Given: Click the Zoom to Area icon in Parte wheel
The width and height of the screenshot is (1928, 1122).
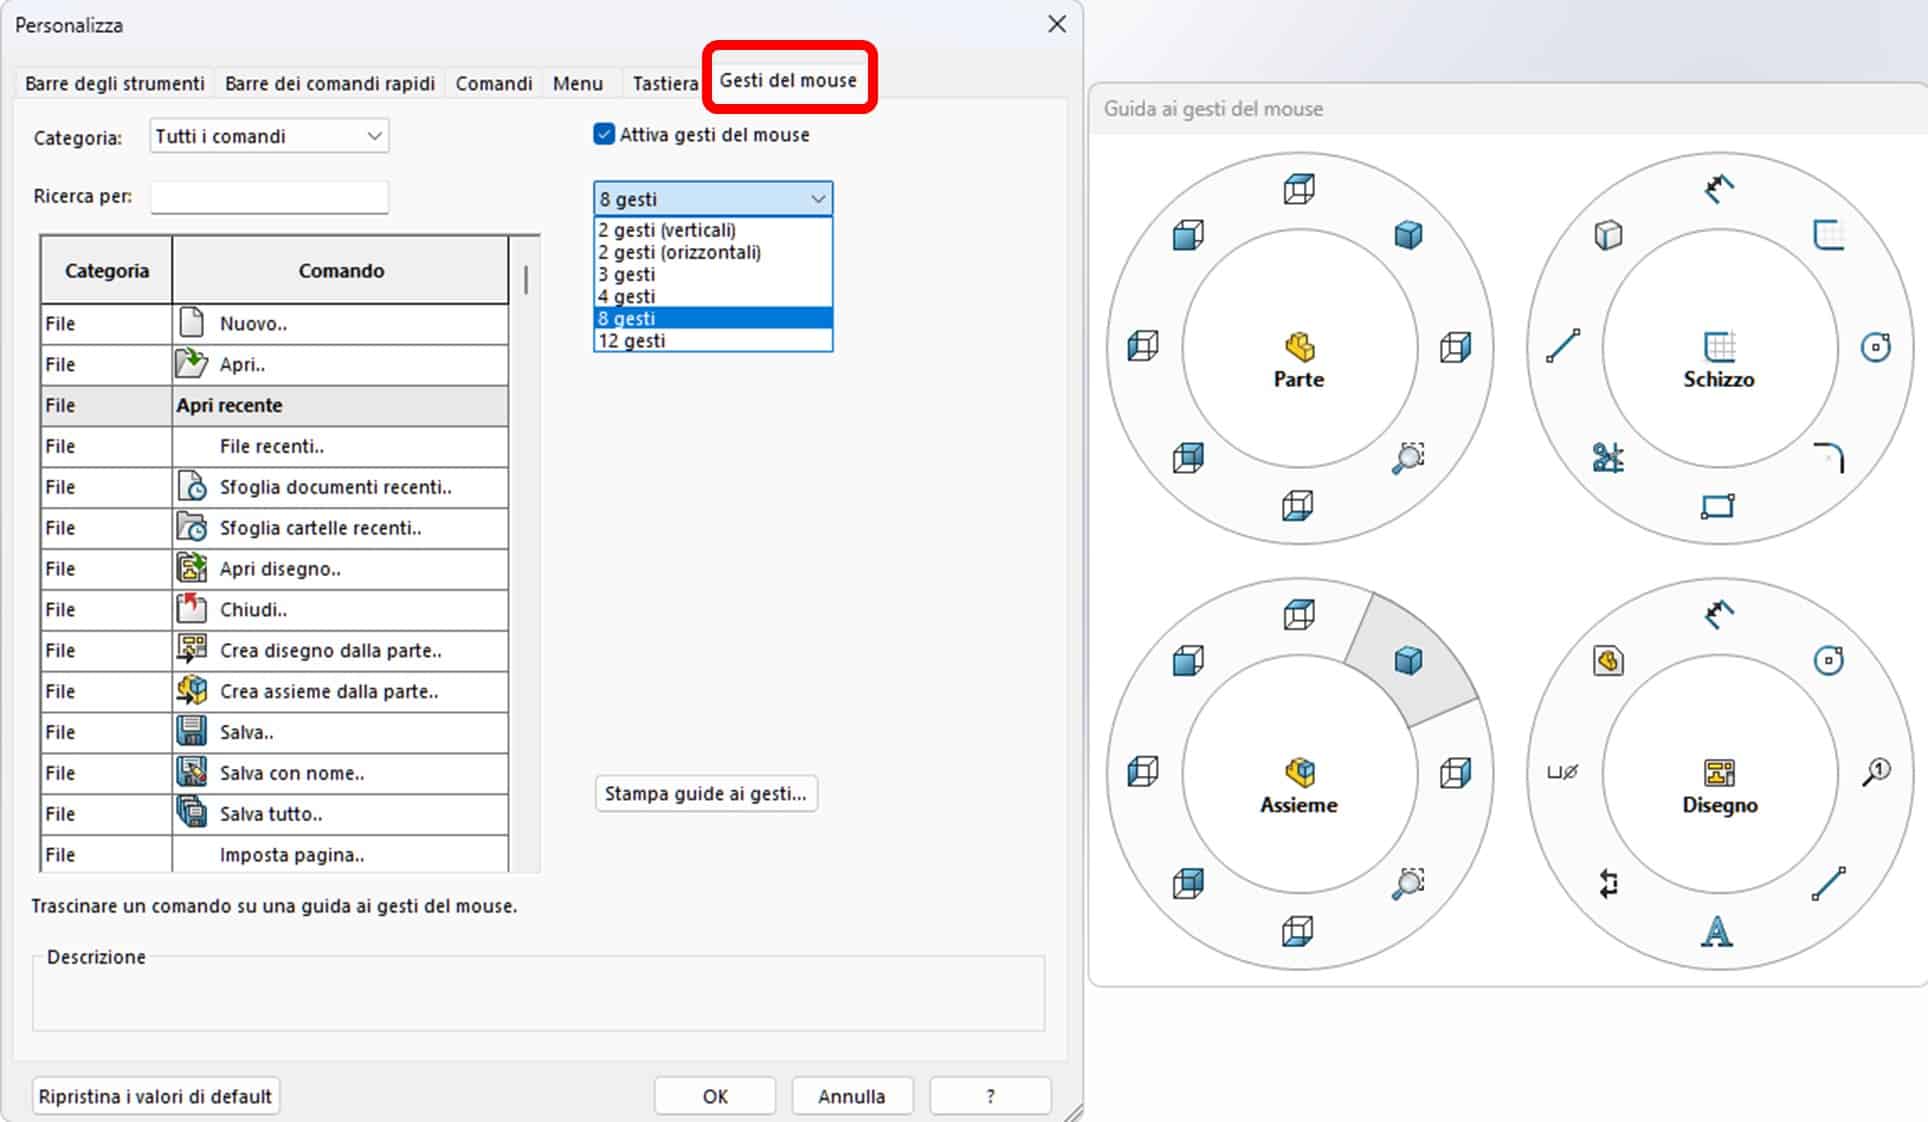Looking at the screenshot, I should [x=1408, y=458].
